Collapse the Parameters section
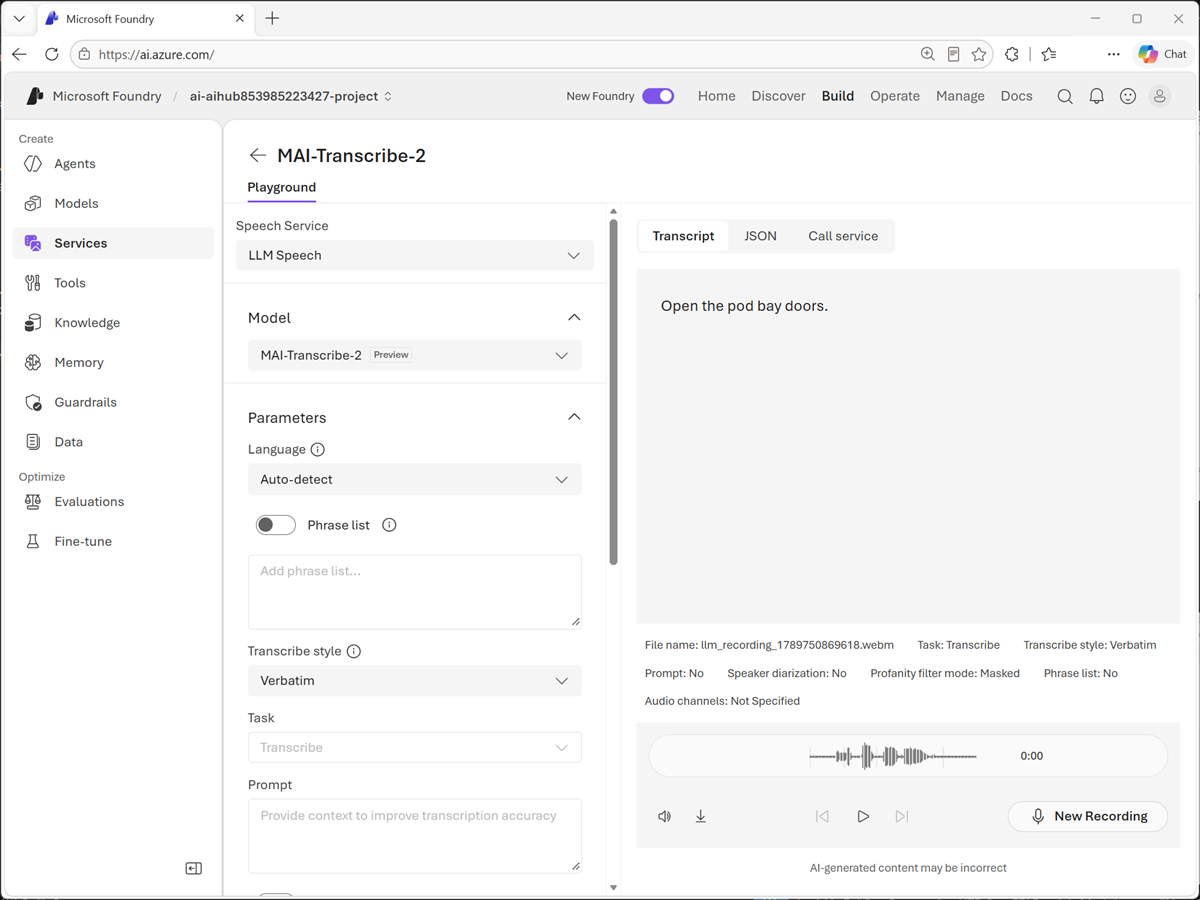Screen dimensions: 1200x900 coord(574,417)
